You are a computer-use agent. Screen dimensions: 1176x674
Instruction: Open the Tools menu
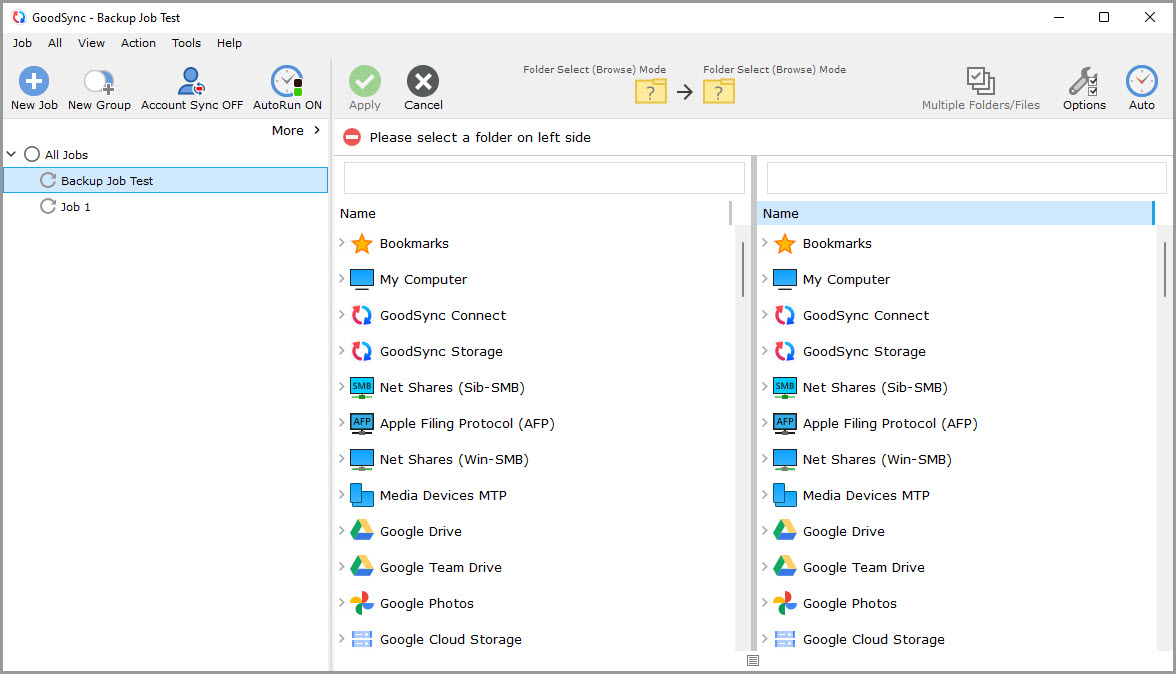coord(186,43)
